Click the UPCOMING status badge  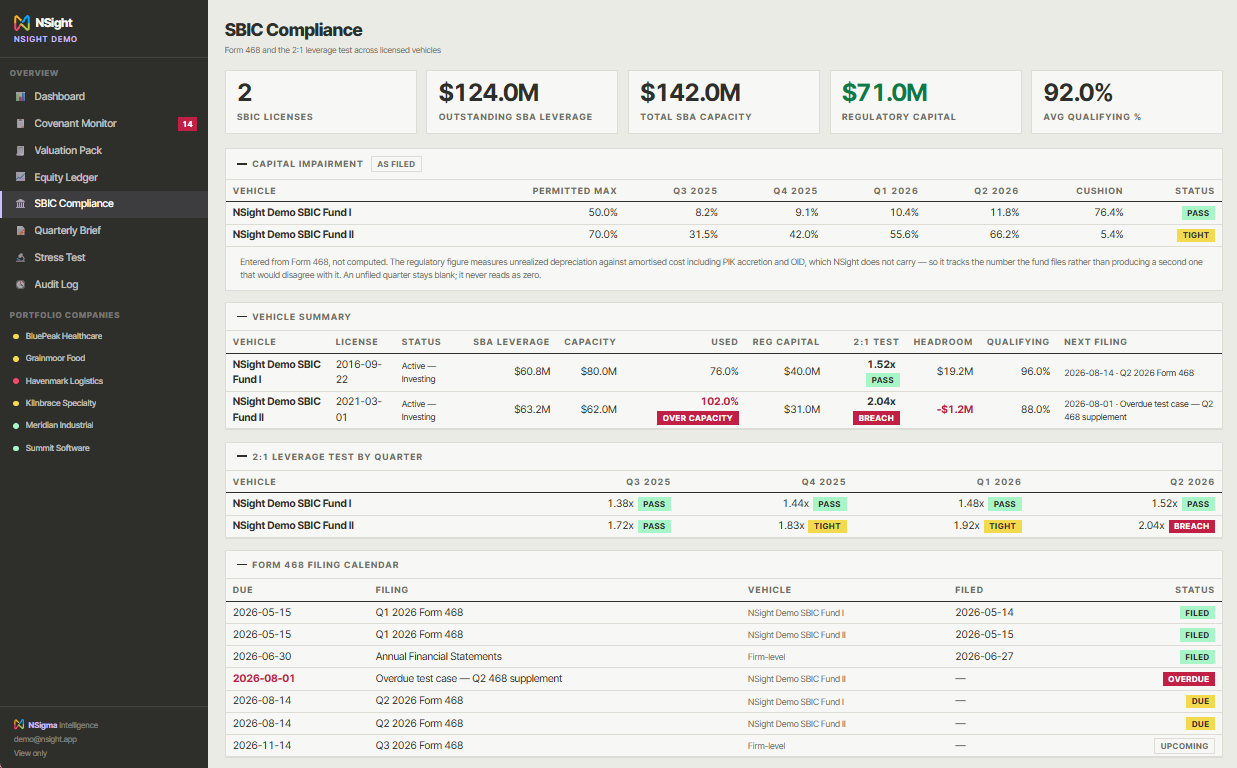click(1184, 746)
